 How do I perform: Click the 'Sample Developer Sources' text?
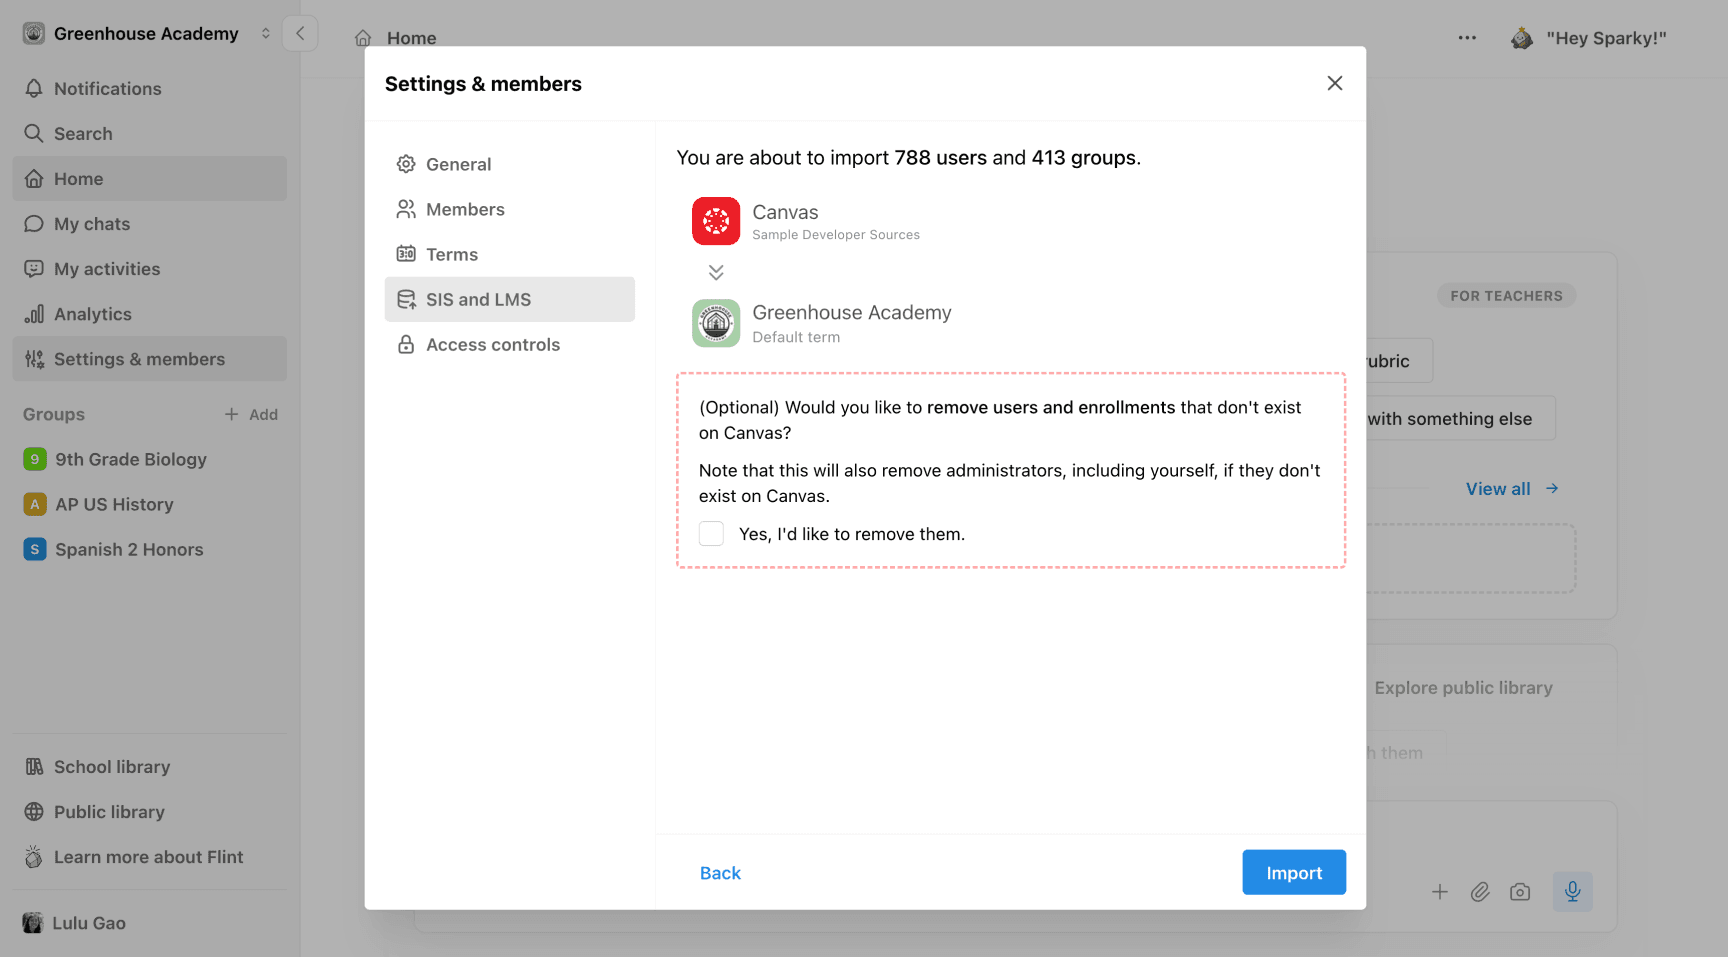[835, 235]
